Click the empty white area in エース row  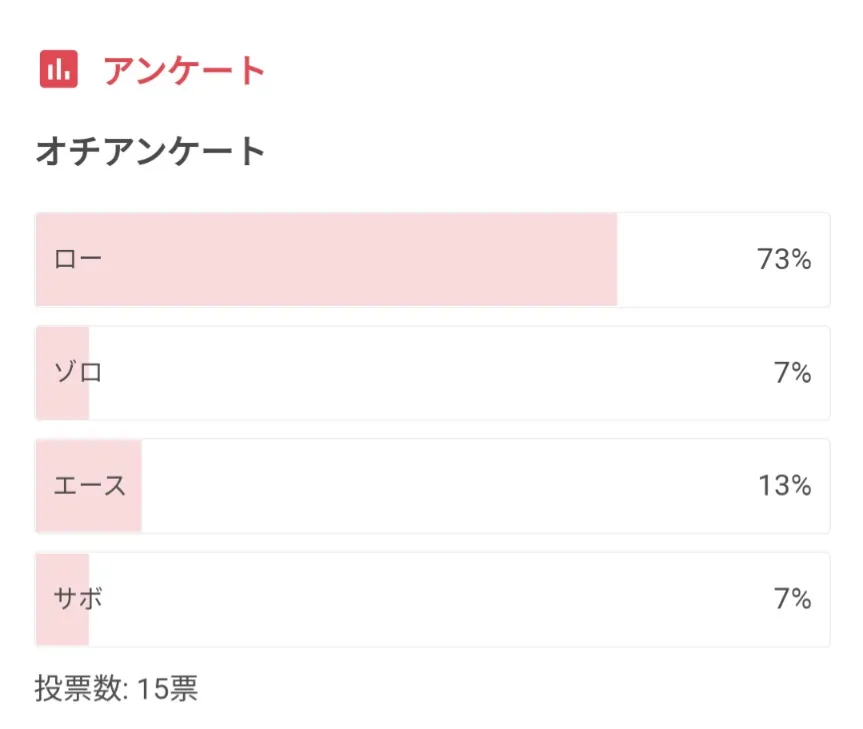440,486
